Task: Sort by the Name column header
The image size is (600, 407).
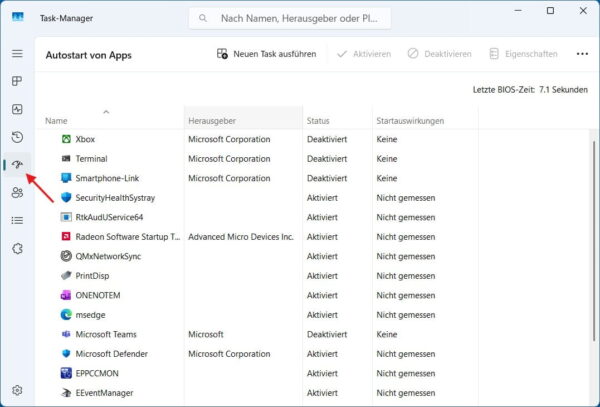Action: 56,121
